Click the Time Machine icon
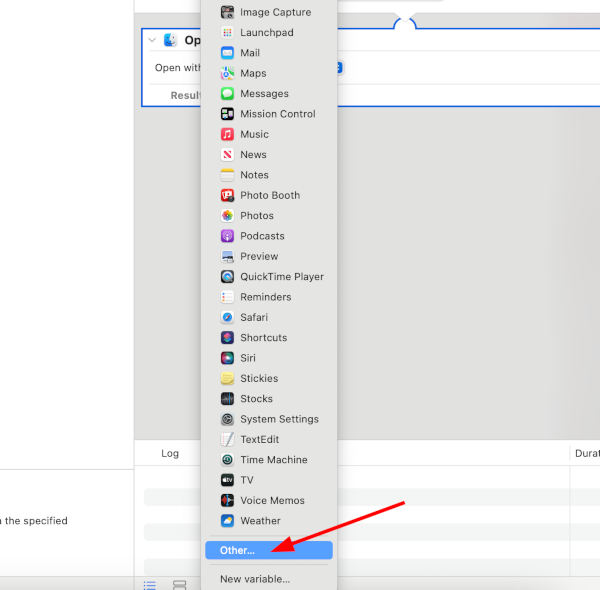 tap(228, 460)
